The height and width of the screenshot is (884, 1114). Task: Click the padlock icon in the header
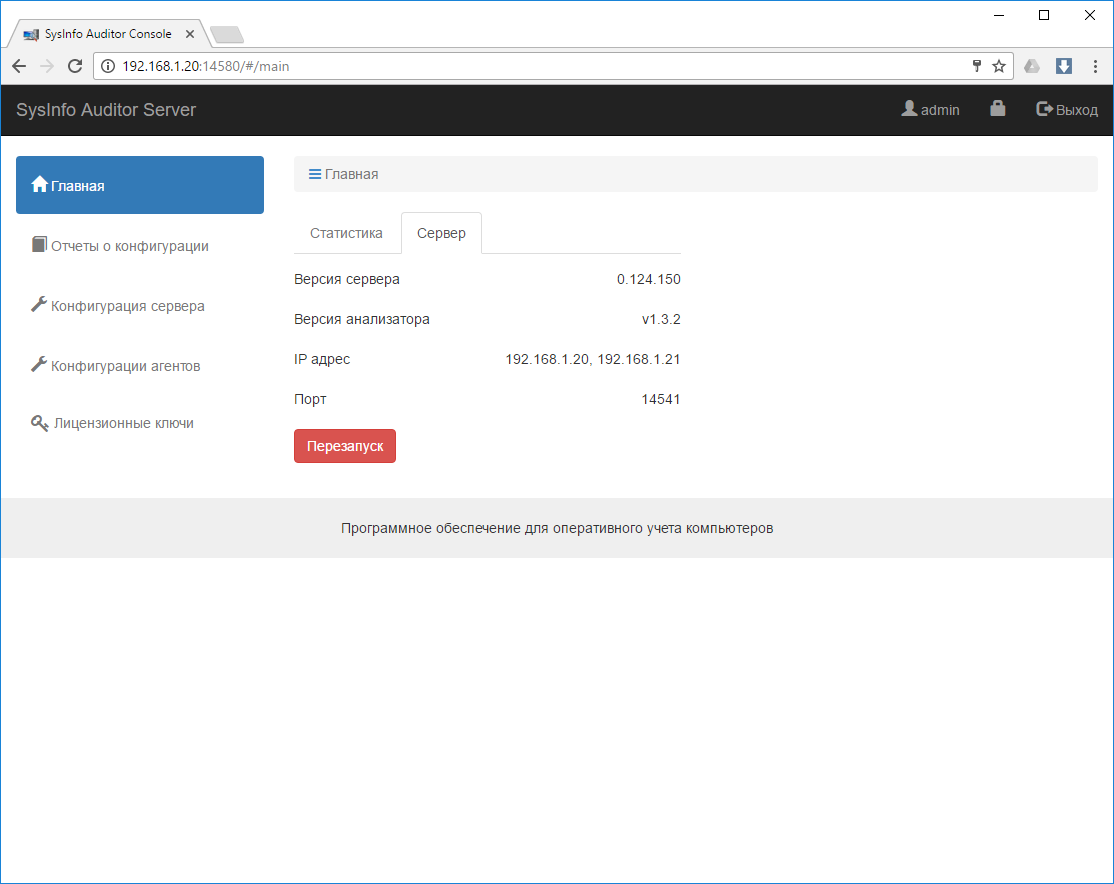point(997,107)
